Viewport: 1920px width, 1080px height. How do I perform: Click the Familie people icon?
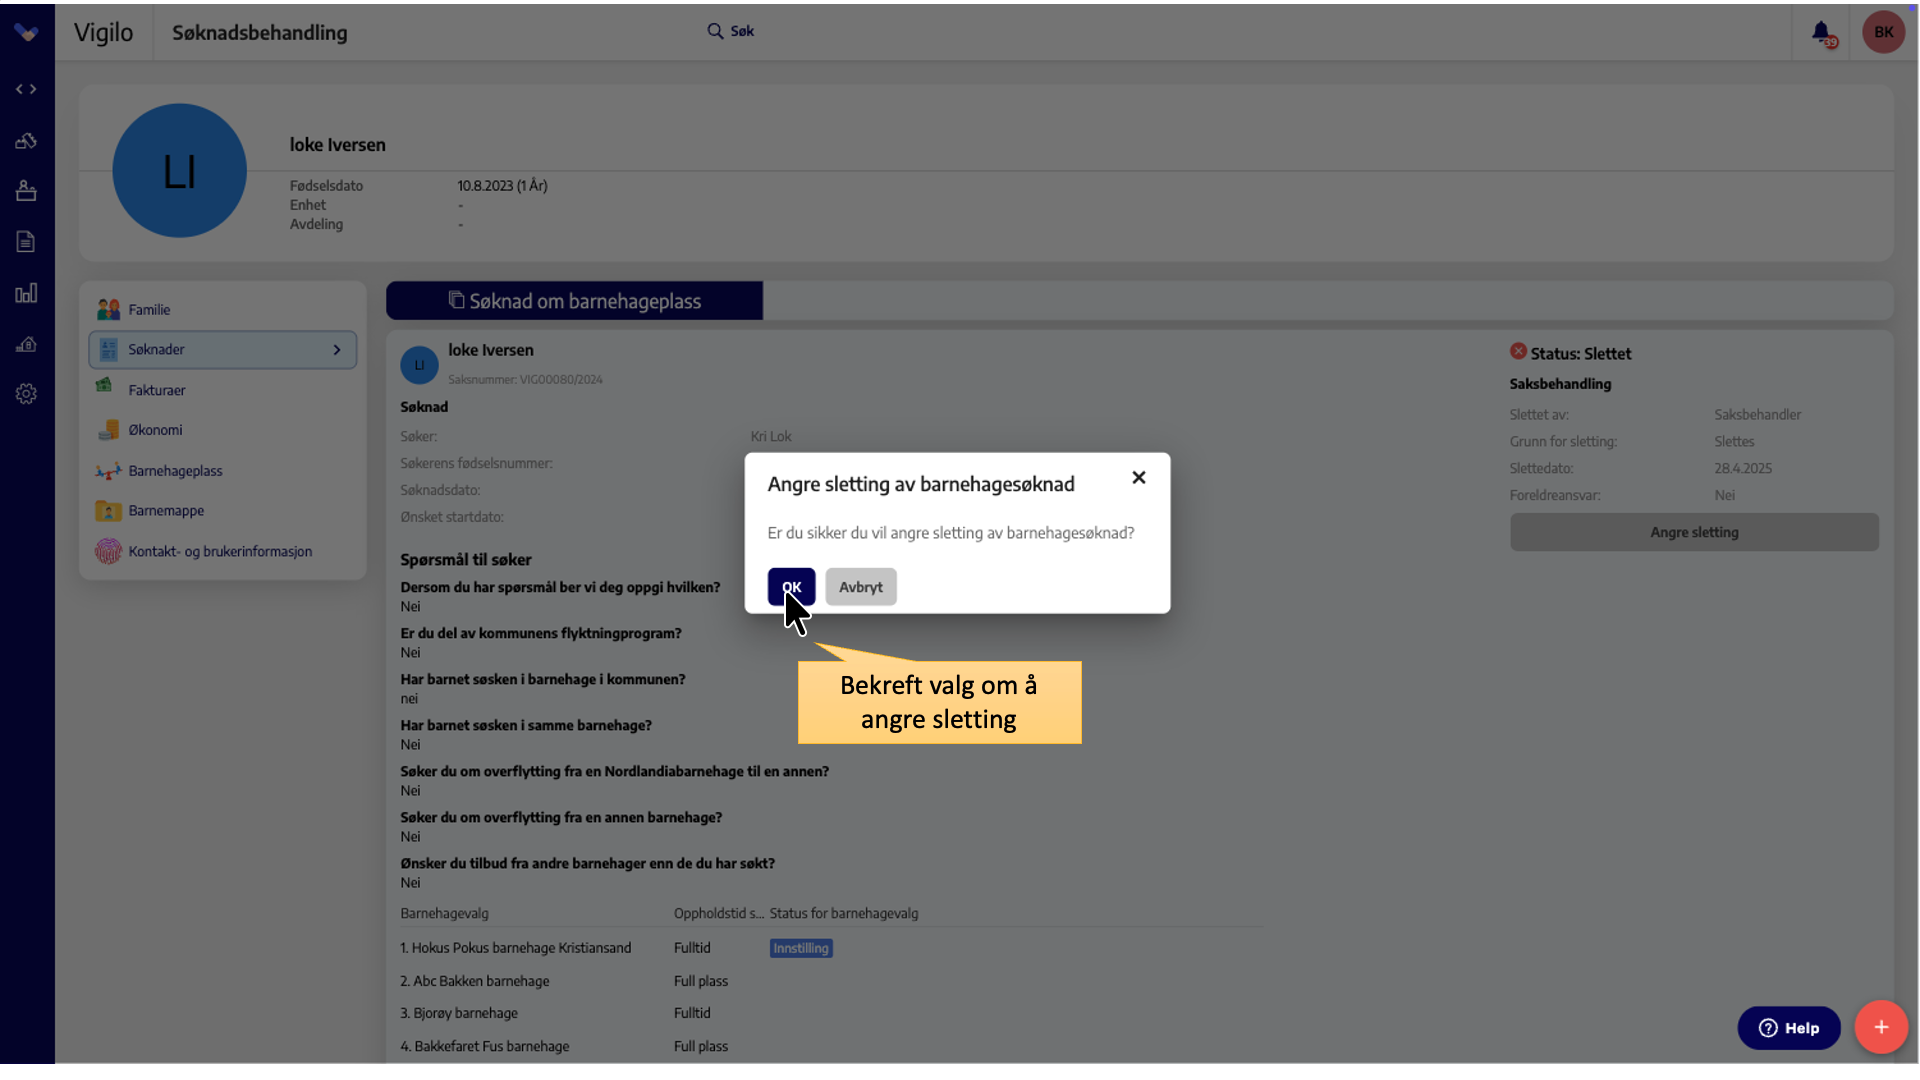108,310
